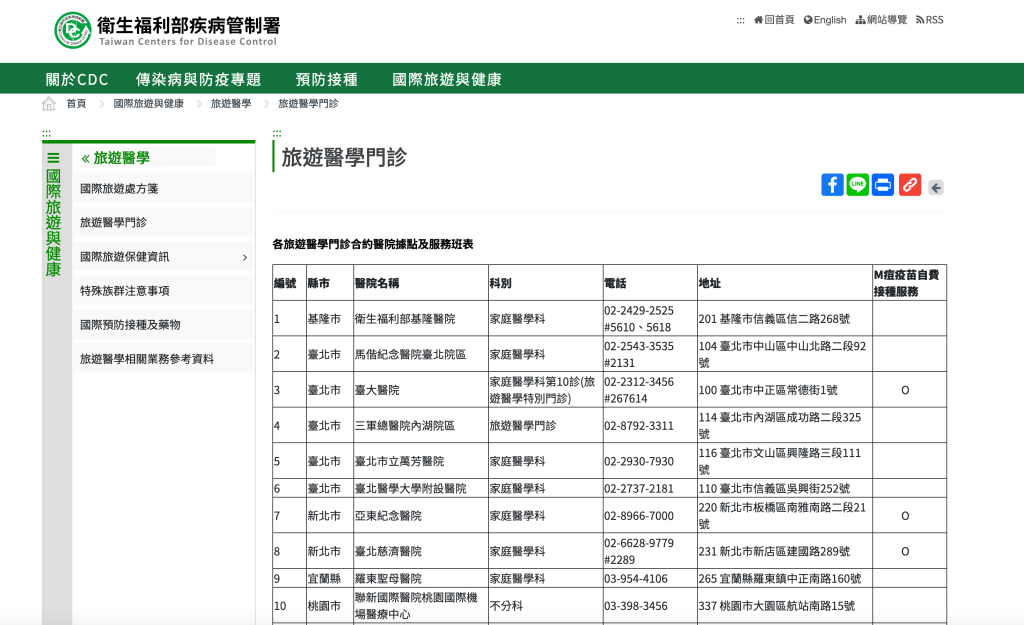Open the 關於CDC menu
This screenshot has height=625, width=1024.
[x=77, y=80]
